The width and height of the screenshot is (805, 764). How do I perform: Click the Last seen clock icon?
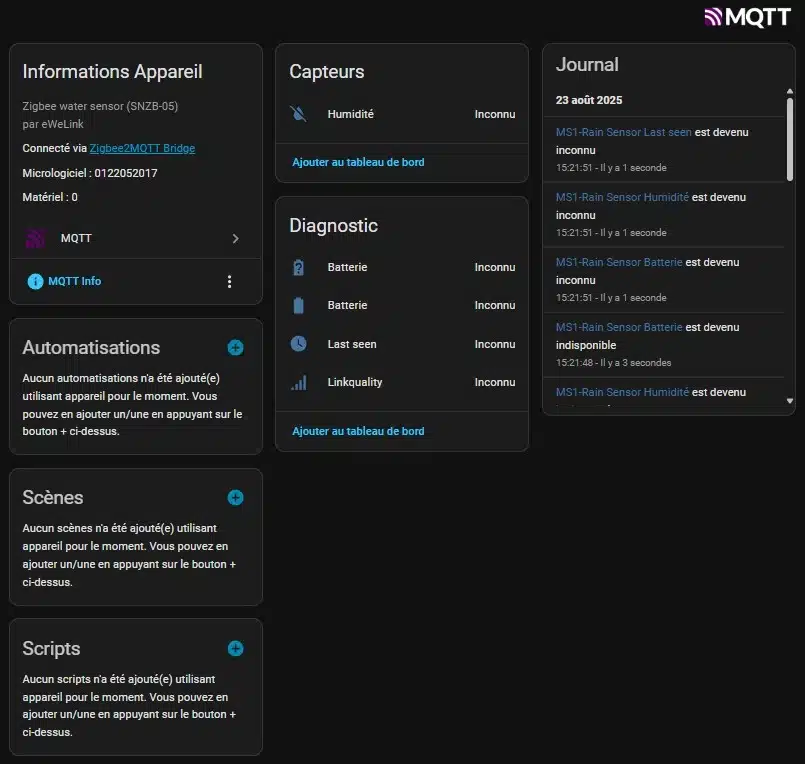pos(298,344)
